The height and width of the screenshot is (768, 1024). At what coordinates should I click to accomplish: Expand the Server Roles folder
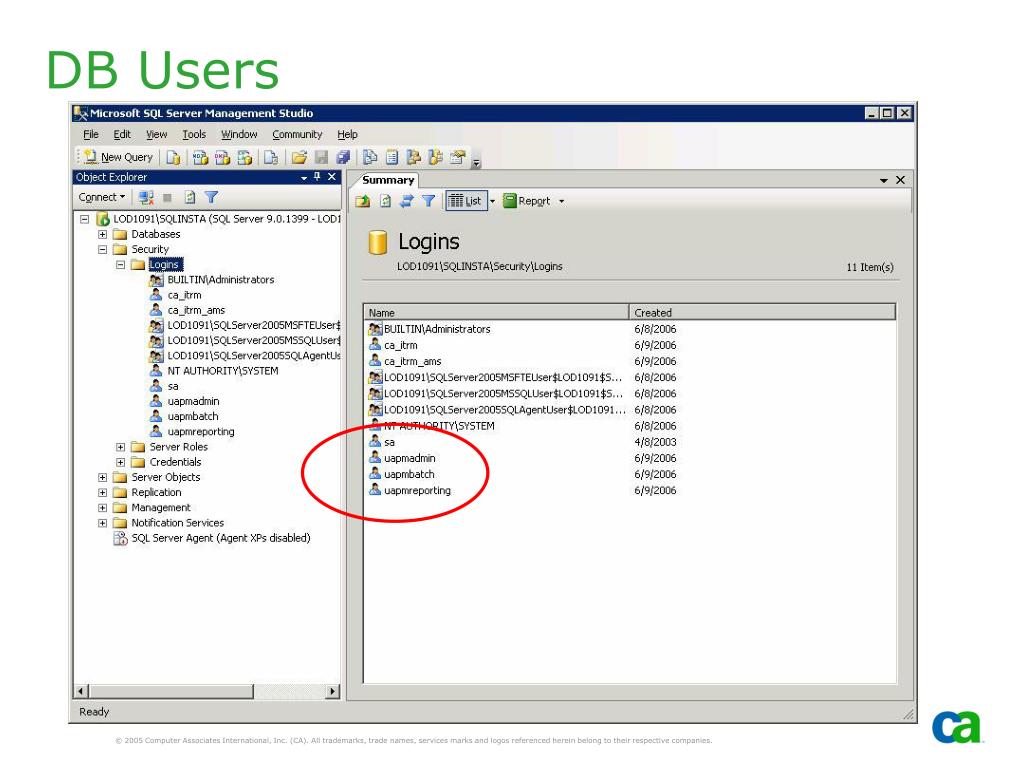coord(120,447)
